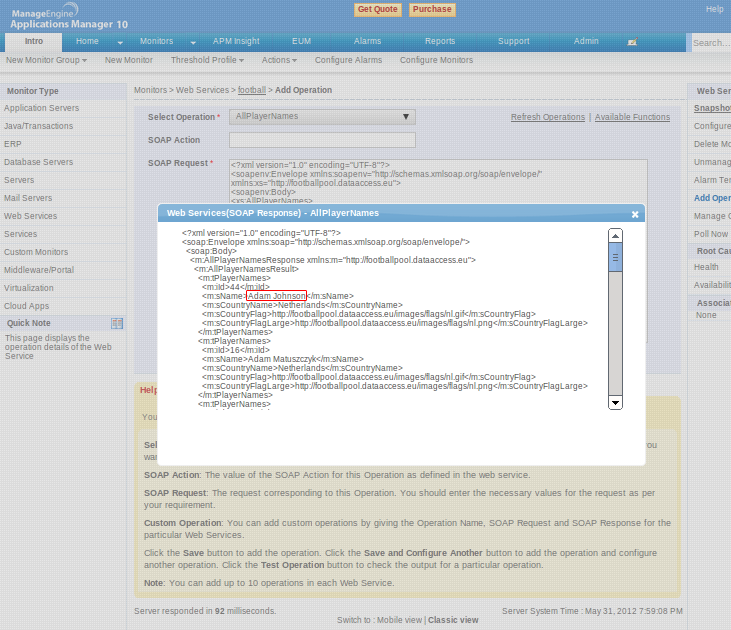
Task: Close the SOAP Response popup
Action: coord(634,214)
